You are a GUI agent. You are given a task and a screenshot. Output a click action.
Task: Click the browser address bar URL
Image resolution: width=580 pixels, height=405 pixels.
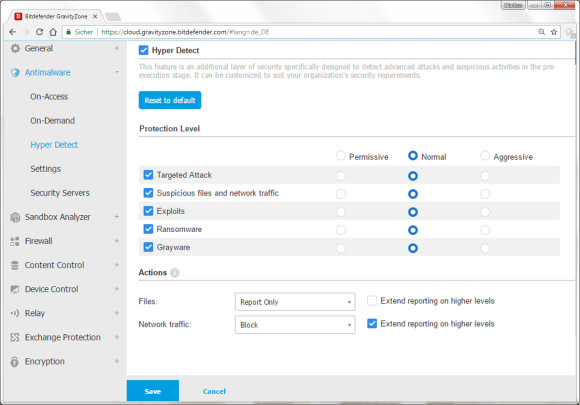[185, 32]
